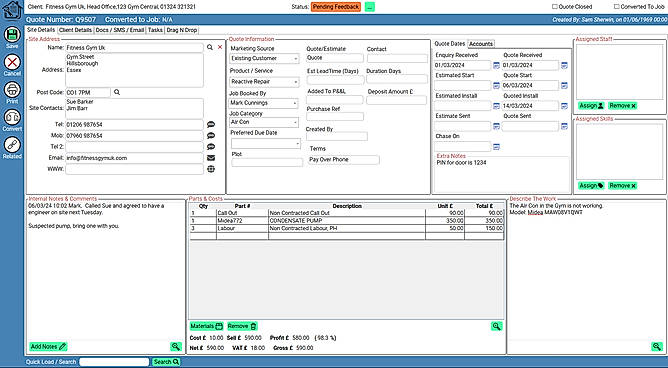The height and width of the screenshot is (368, 668).
Task: Click the globe icon beside WWW field
Action: pos(211,169)
